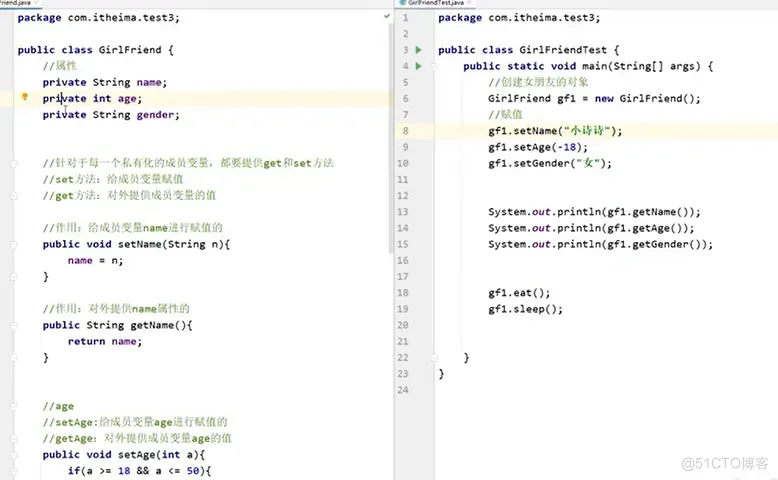Fold the setAge(int a) method

[13, 455]
